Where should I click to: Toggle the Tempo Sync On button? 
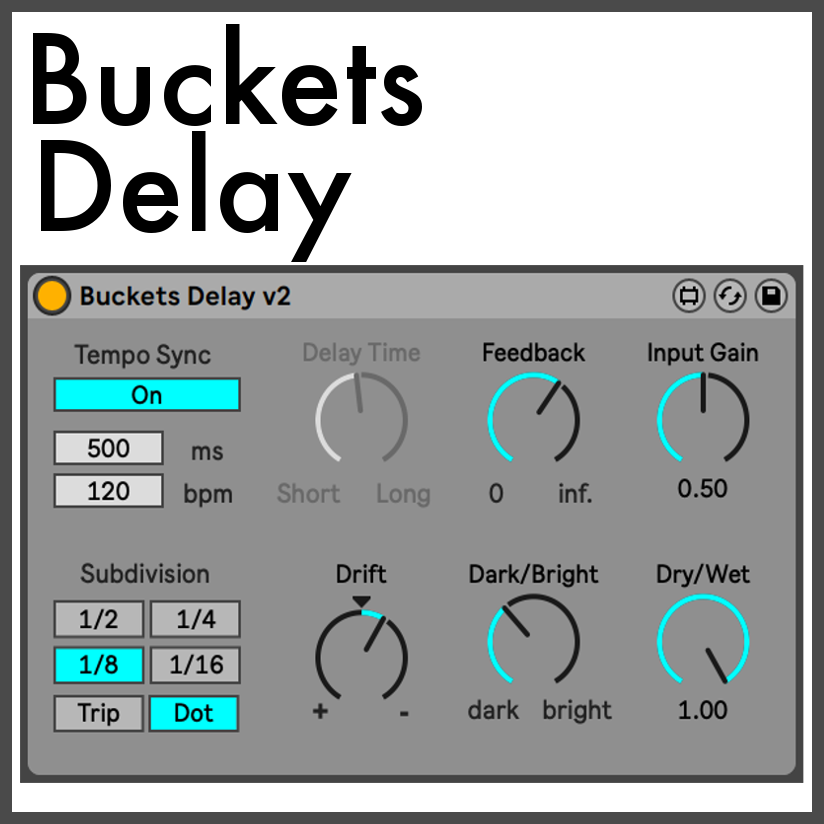coord(147,395)
